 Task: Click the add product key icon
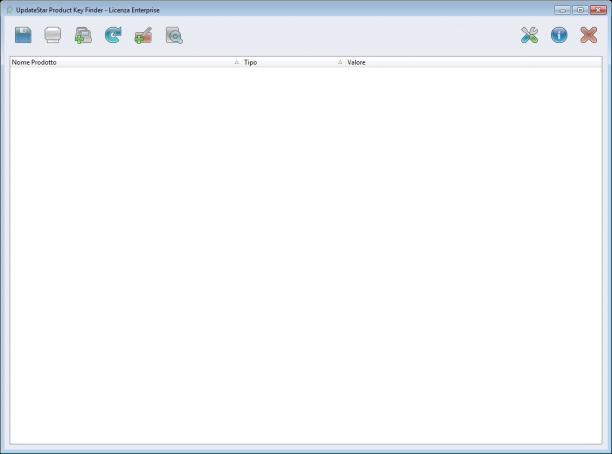(143, 35)
